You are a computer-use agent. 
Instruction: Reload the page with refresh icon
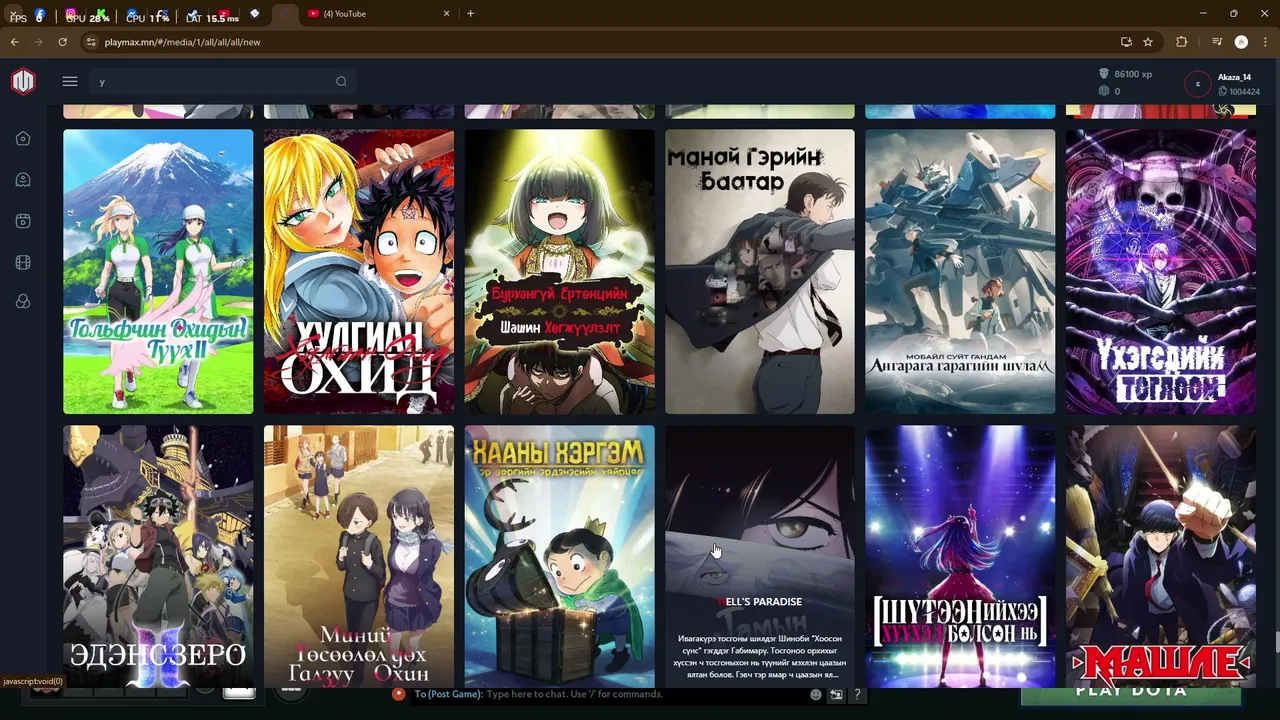[62, 42]
